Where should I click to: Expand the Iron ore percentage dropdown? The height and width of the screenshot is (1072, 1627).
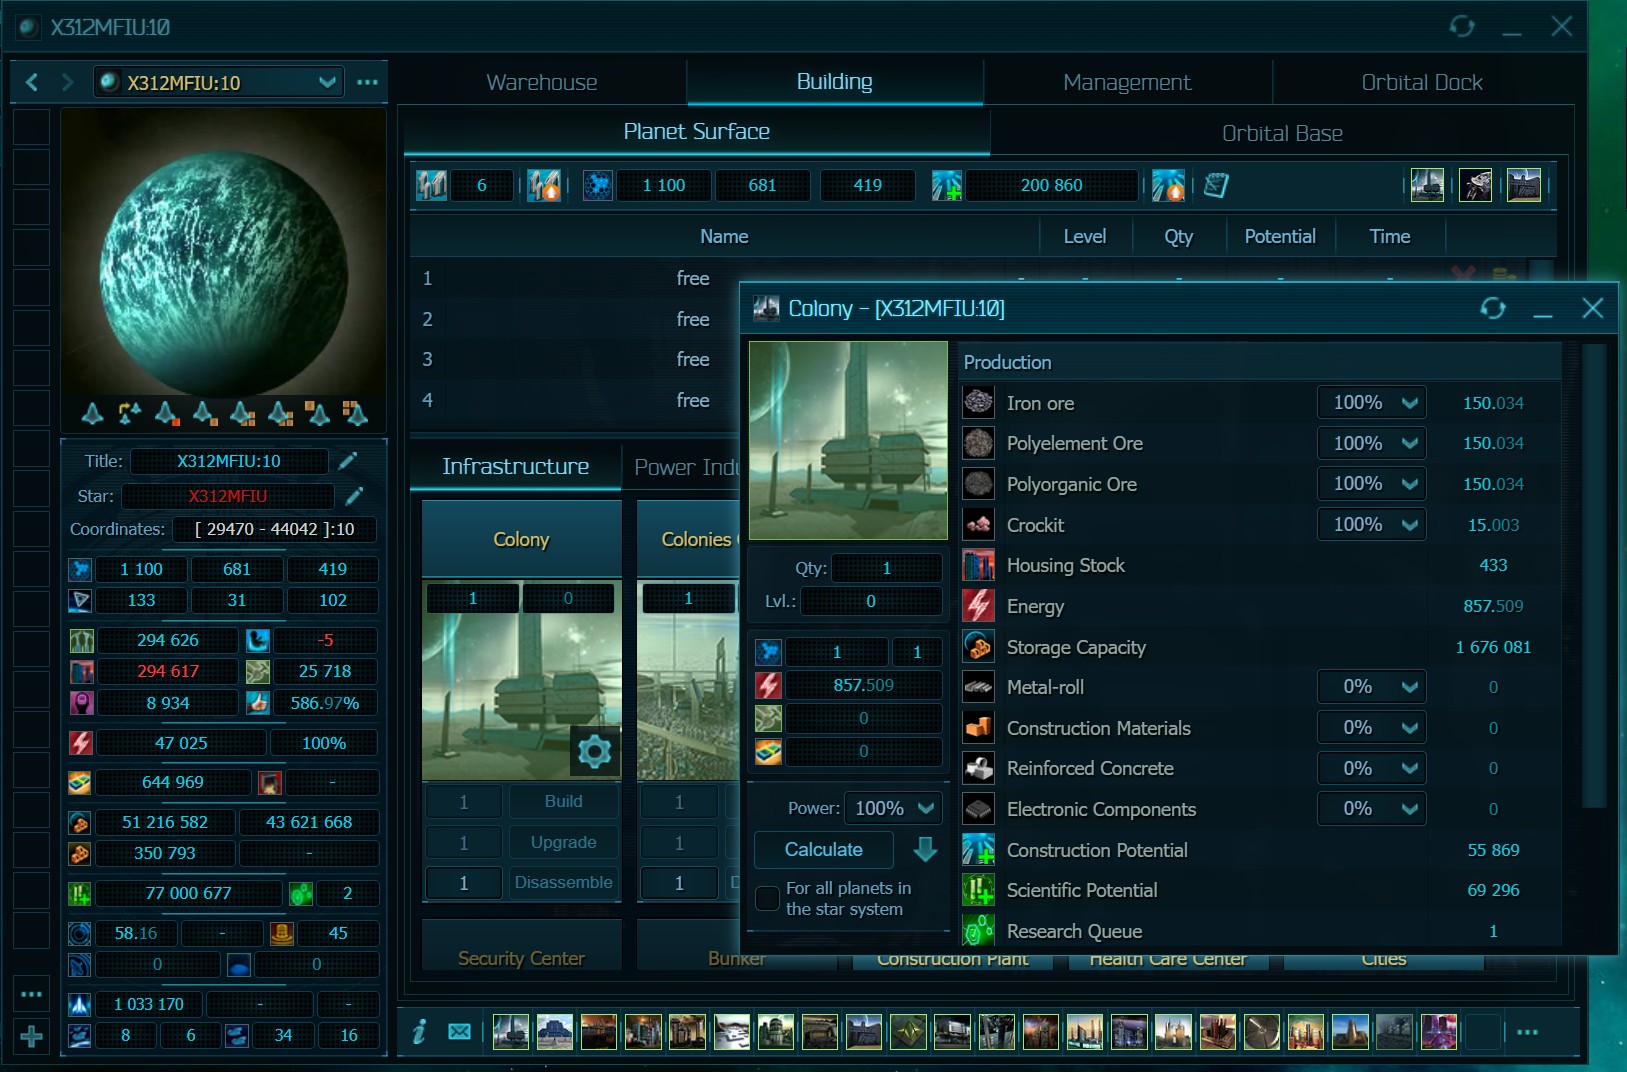1372,403
